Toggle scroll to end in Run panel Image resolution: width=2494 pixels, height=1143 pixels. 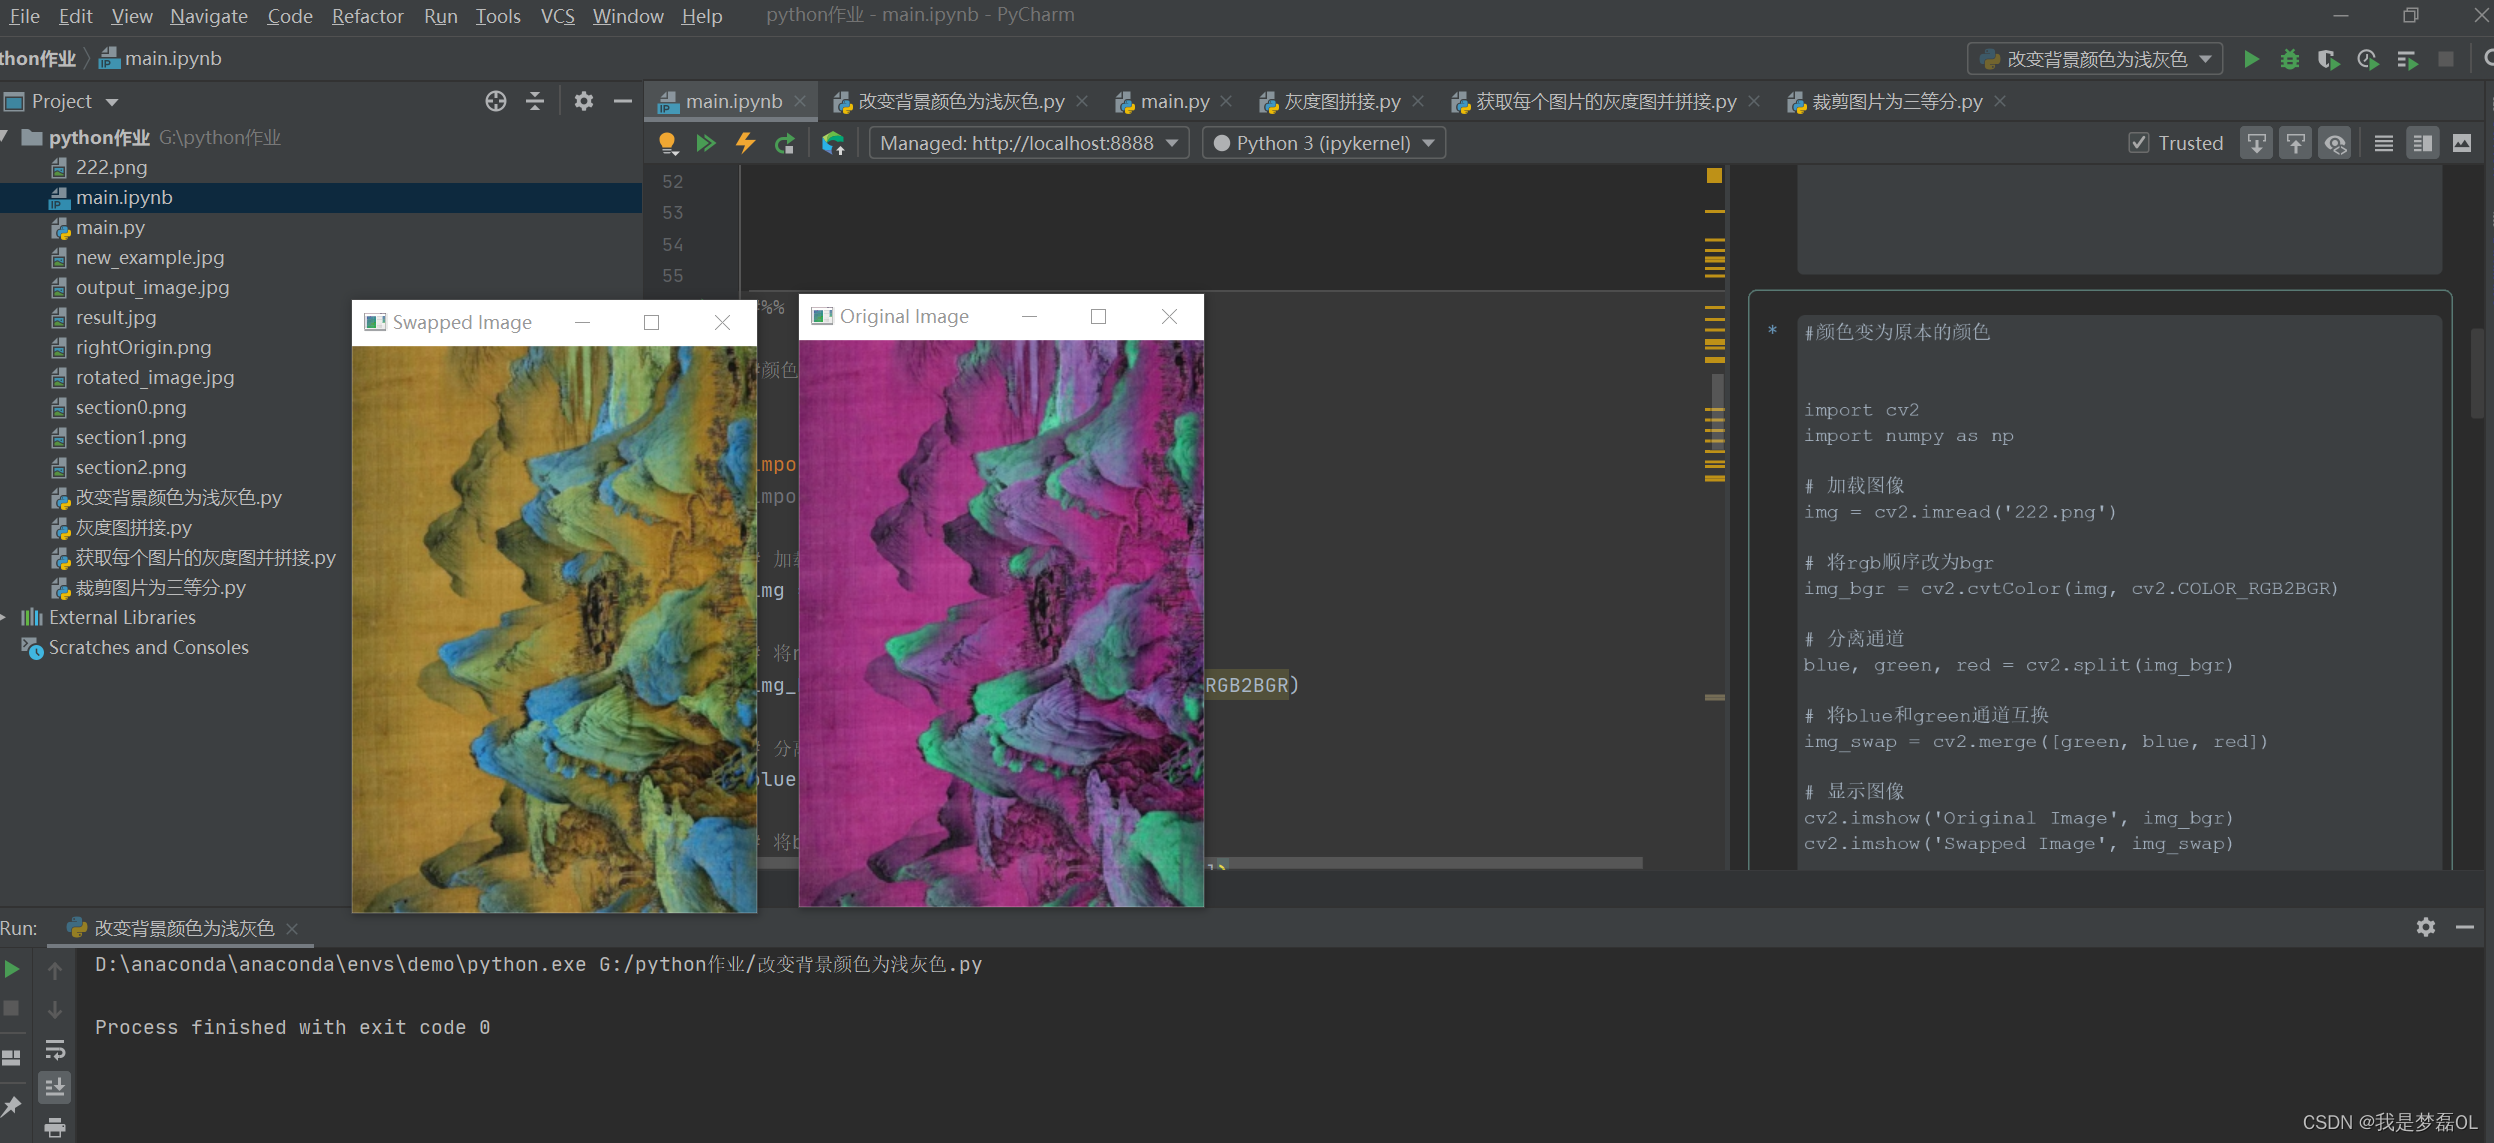click(x=55, y=1088)
